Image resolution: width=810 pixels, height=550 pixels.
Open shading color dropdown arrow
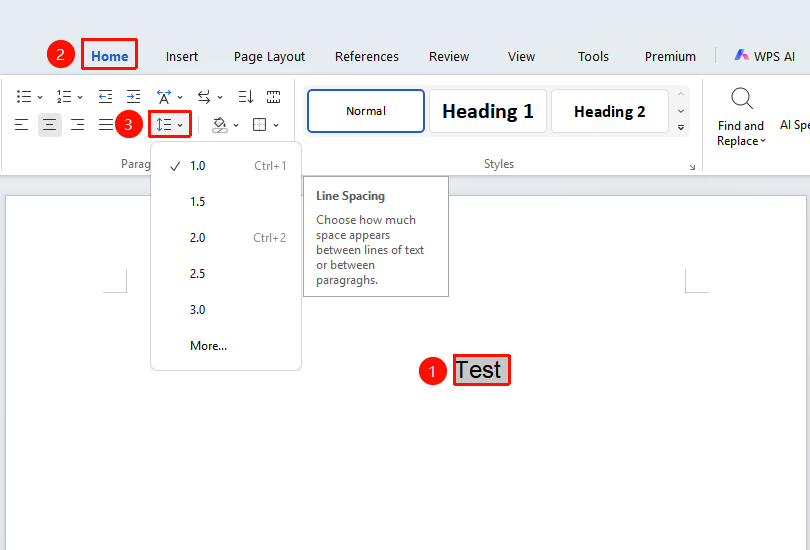click(x=236, y=125)
